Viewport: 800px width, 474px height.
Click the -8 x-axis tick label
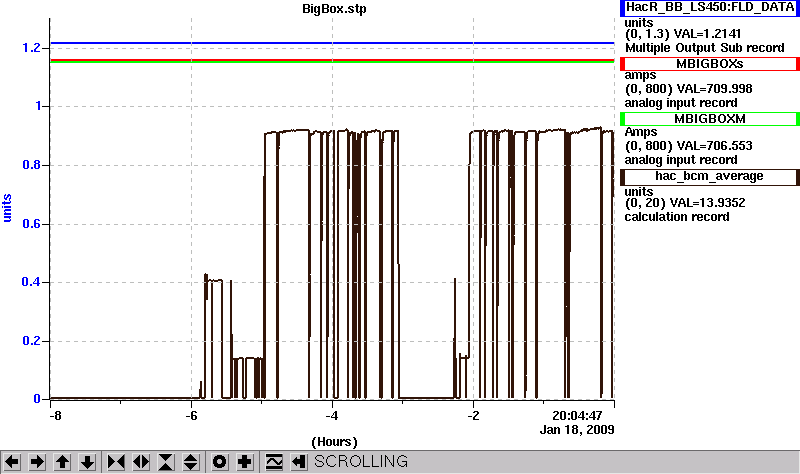click(55, 416)
